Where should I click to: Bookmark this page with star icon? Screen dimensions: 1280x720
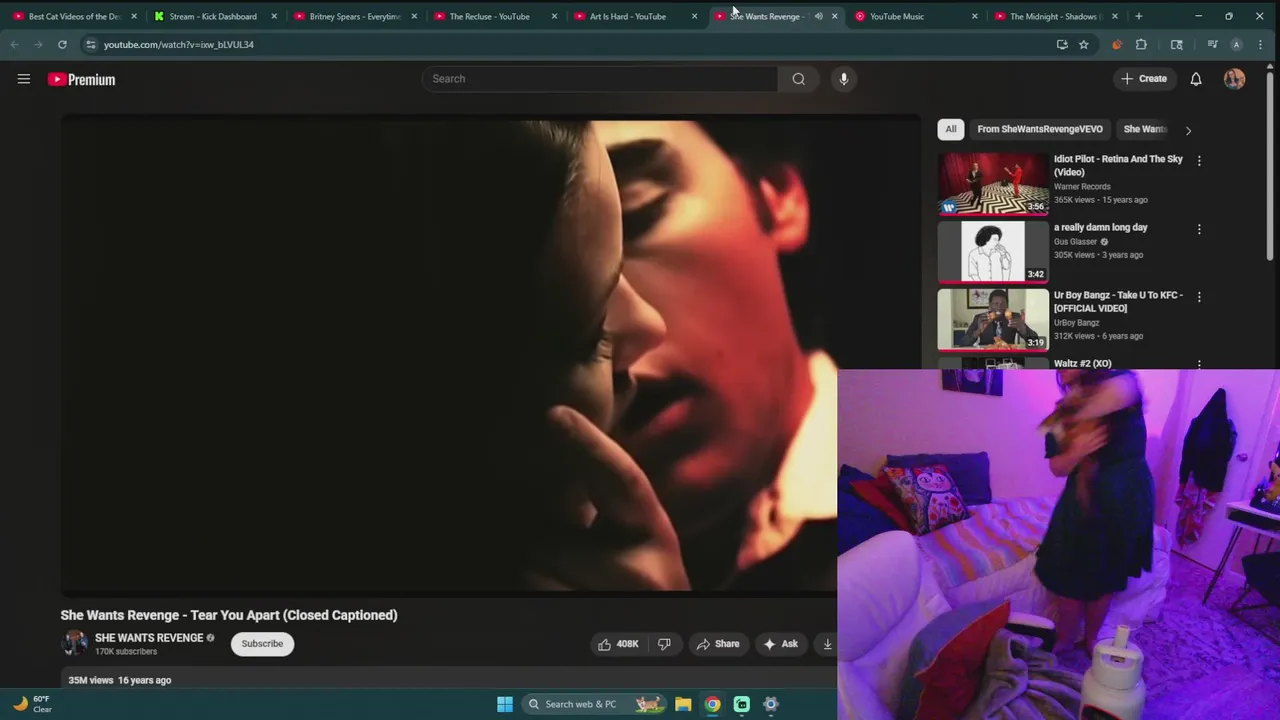[x=1083, y=44]
